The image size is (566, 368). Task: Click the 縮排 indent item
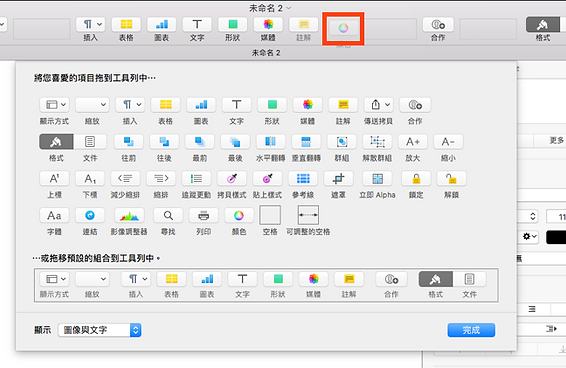[x=161, y=179]
